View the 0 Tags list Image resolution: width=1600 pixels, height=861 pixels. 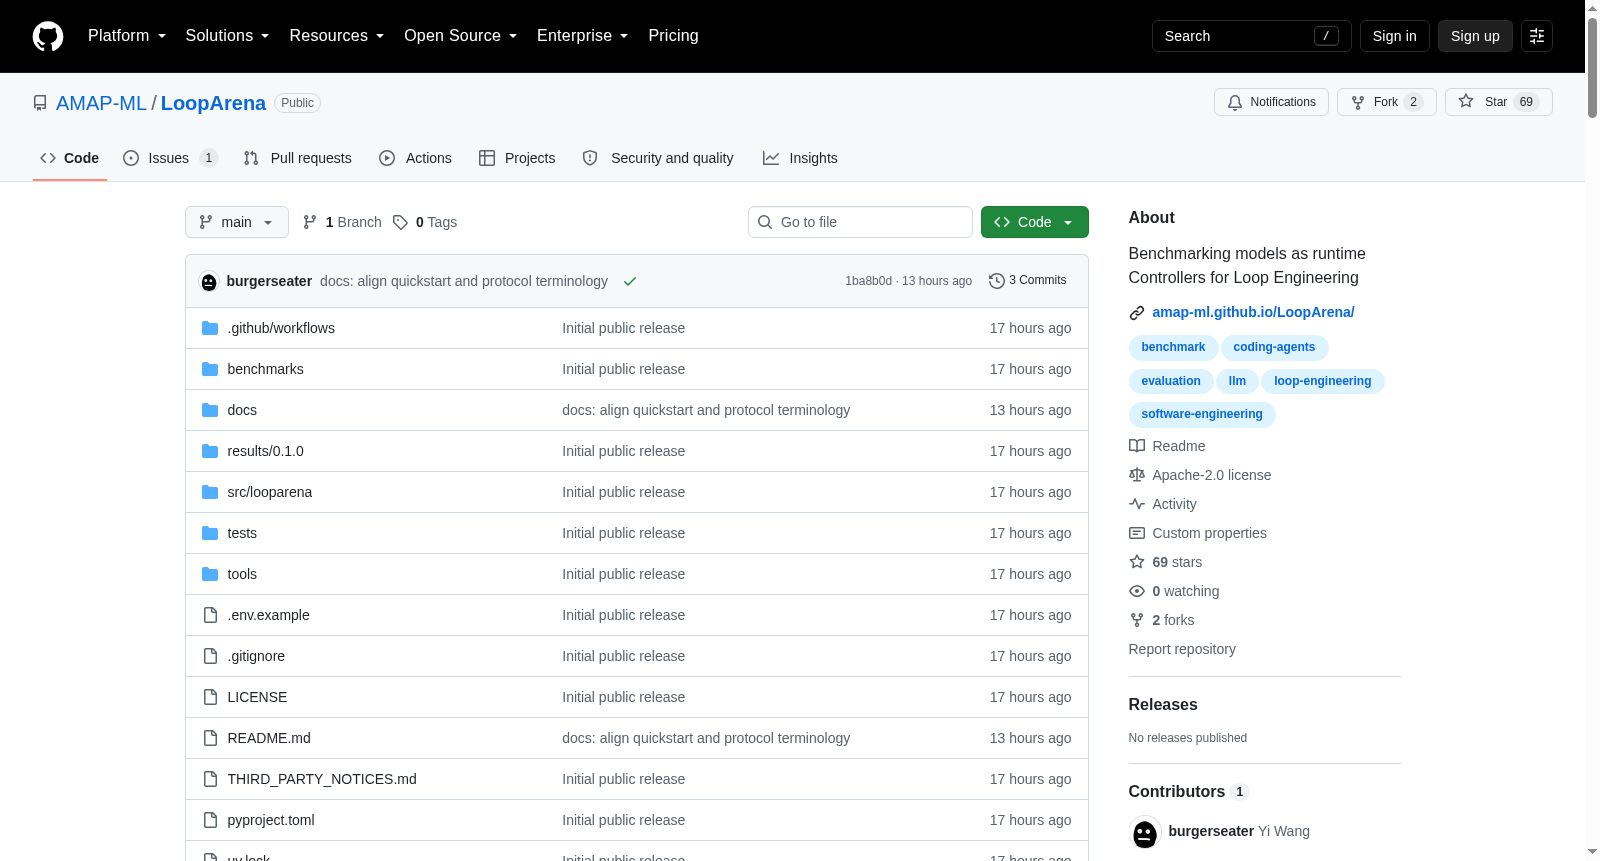(425, 222)
